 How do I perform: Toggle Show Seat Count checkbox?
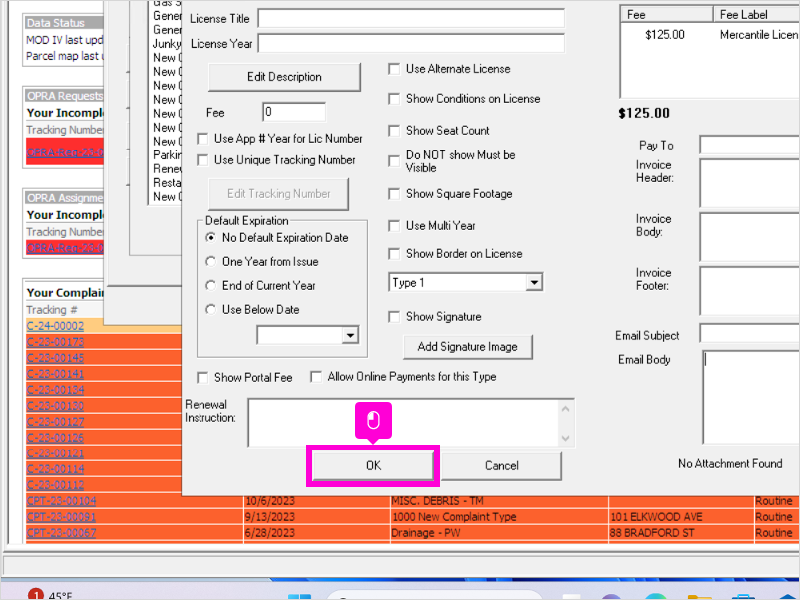pyautogui.click(x=394, y=131)
